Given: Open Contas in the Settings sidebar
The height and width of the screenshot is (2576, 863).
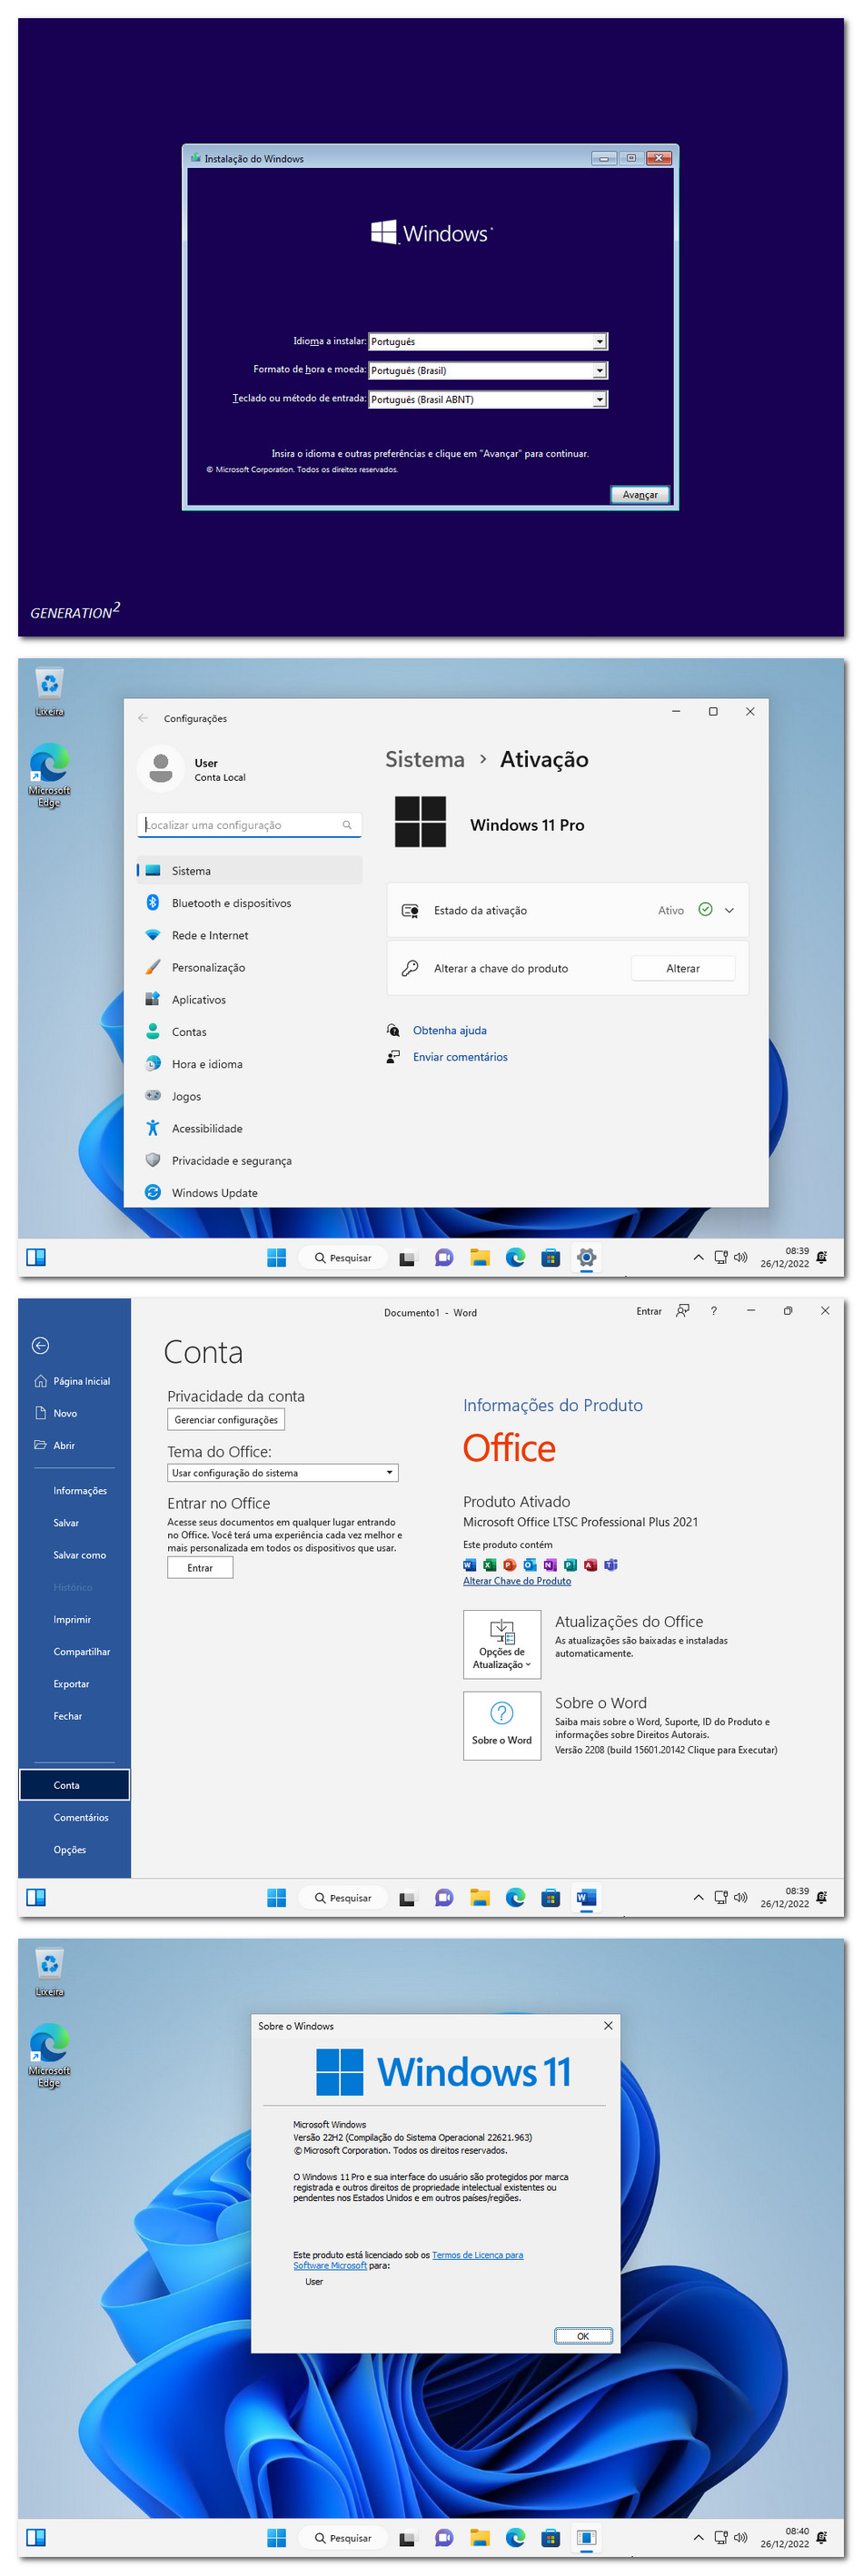Looking at the screenshot, I should tap(249, 1032).
